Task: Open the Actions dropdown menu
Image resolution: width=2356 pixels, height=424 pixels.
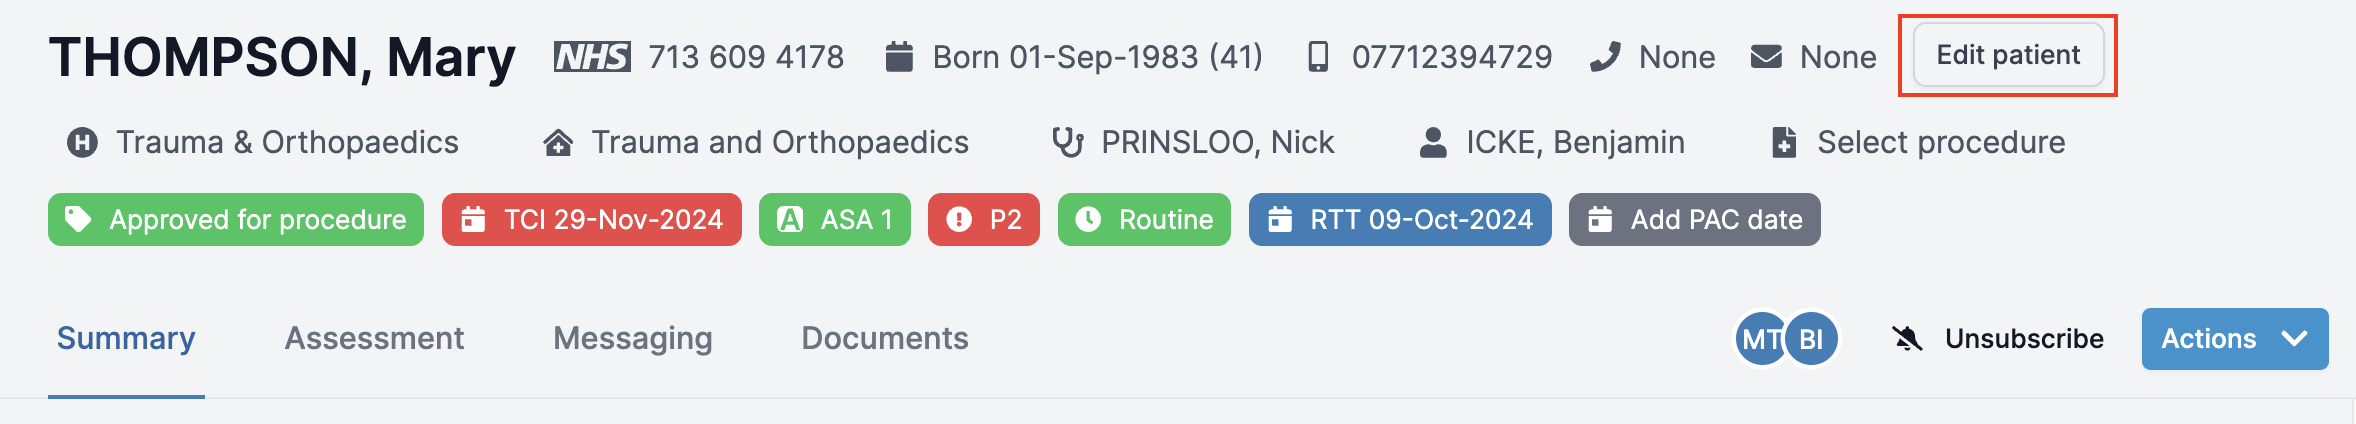Action: click(x=2235, y=339)
